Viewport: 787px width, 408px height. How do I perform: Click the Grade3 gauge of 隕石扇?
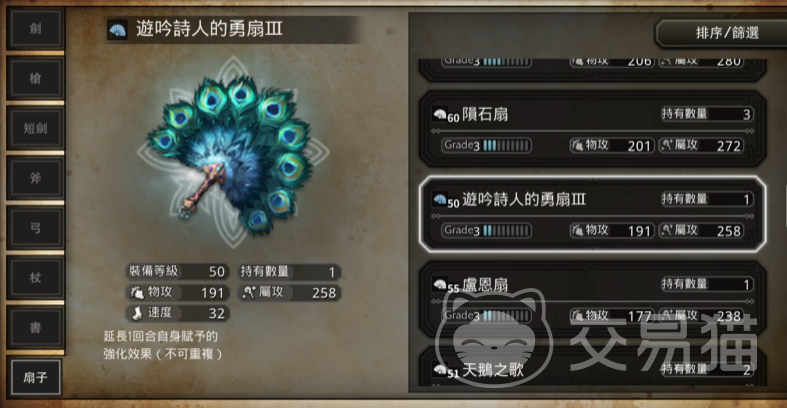[x=486, y=146]
